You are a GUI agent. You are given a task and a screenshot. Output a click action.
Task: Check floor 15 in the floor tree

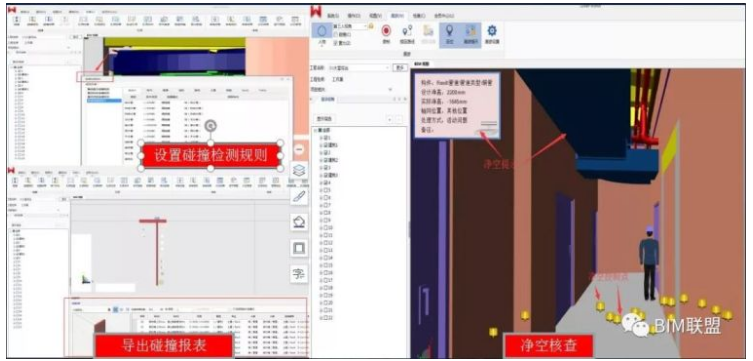click(326, 265)
